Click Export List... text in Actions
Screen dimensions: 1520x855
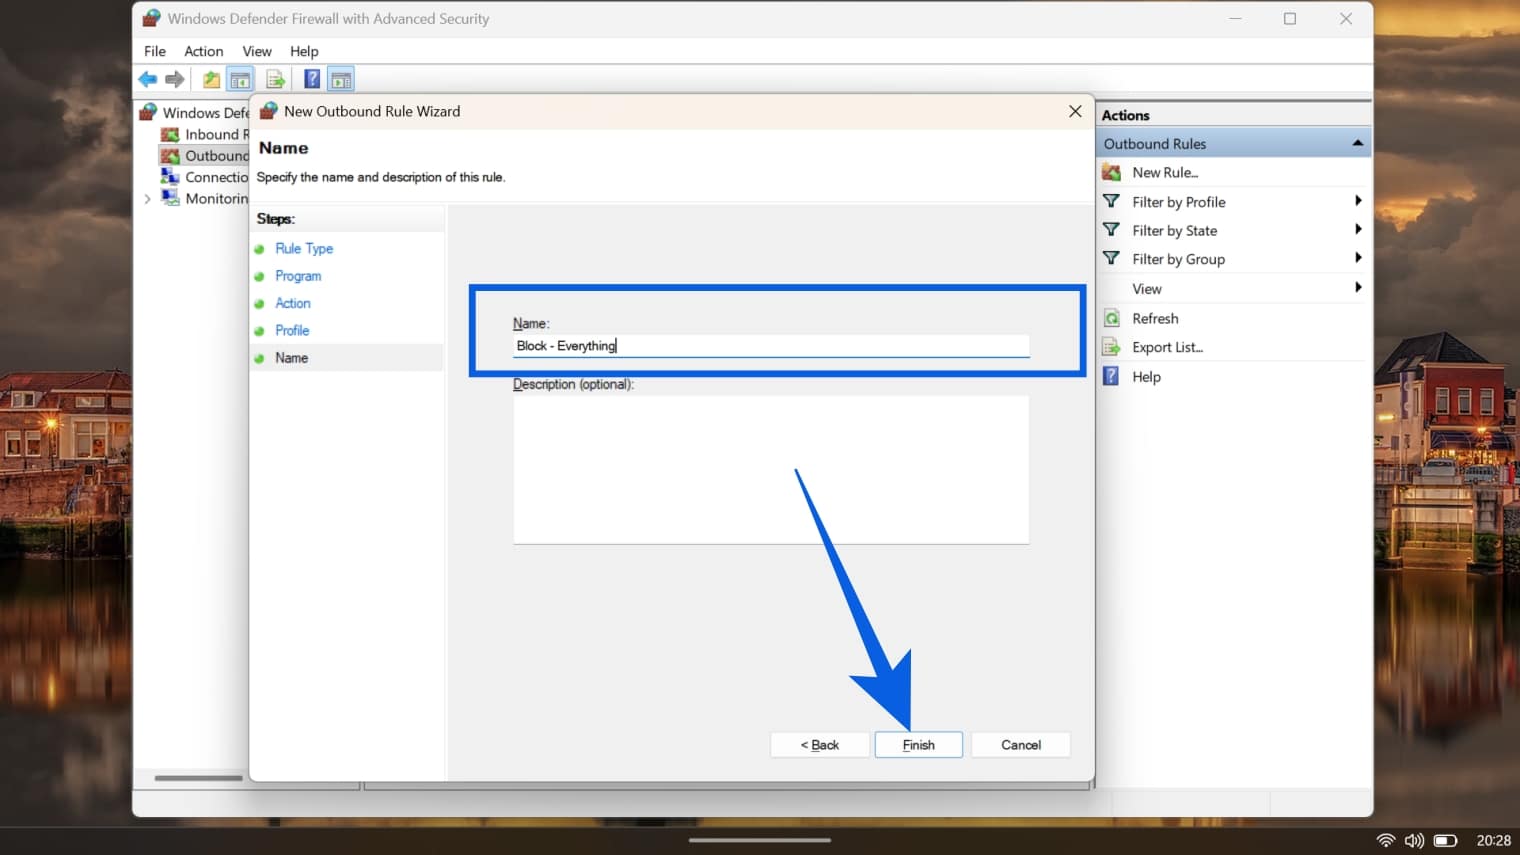pyautogui.click(x=1167, y=347)
